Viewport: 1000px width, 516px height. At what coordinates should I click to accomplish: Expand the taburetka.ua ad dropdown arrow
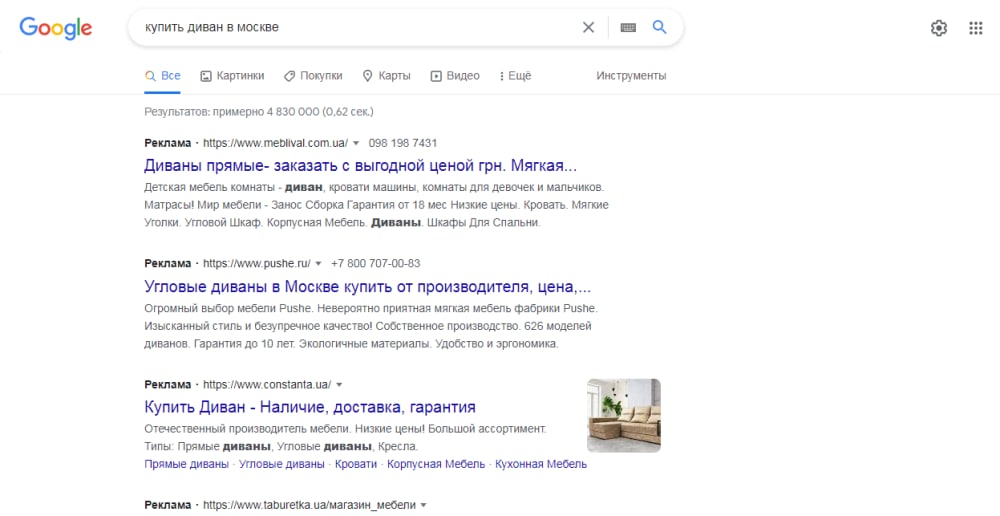pos(423,505)
